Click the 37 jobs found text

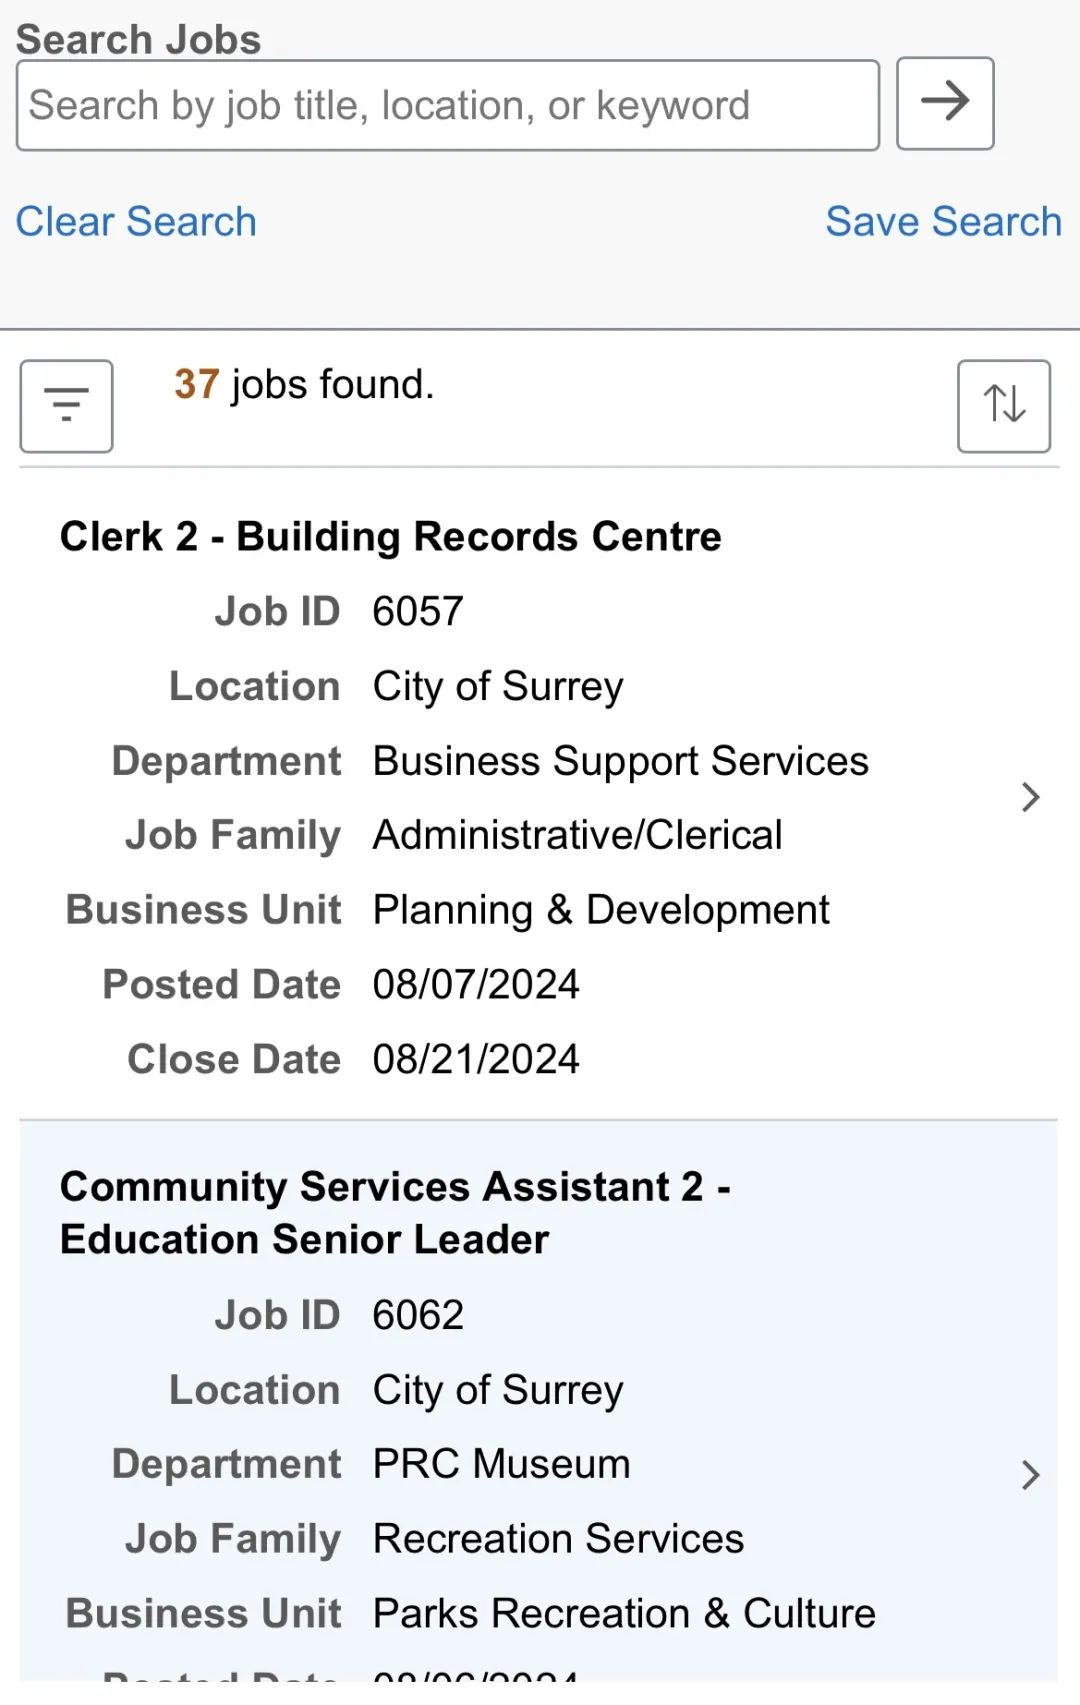pyautogui.click(x=304, y=385)
